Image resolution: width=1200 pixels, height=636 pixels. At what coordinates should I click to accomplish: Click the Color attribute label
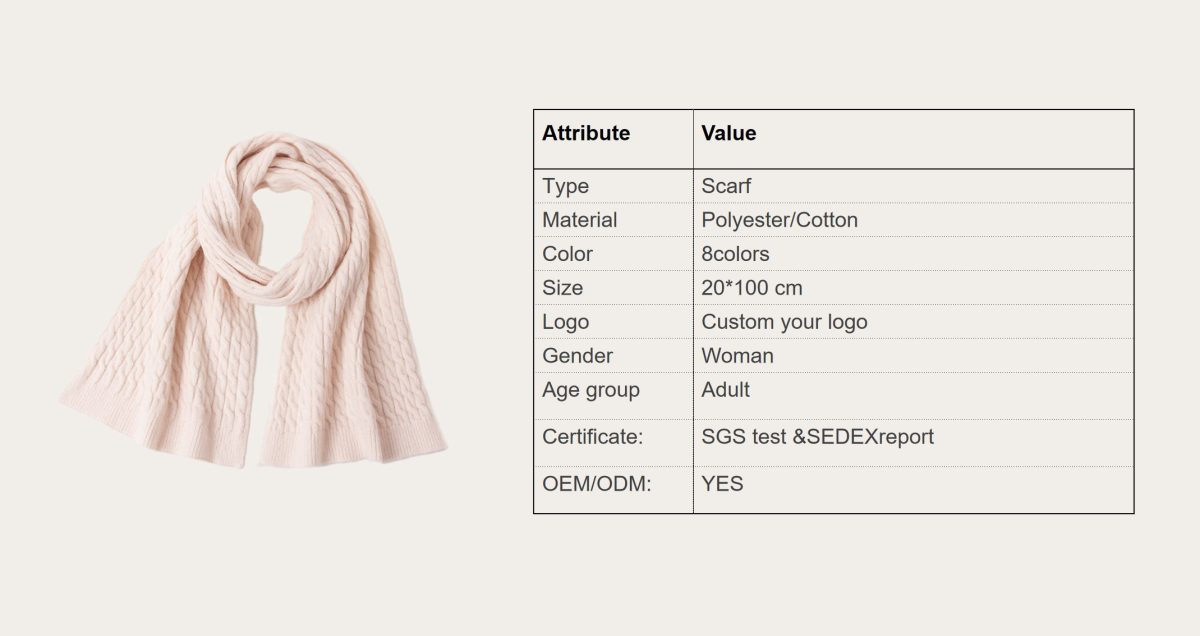[x=567, y=254]
